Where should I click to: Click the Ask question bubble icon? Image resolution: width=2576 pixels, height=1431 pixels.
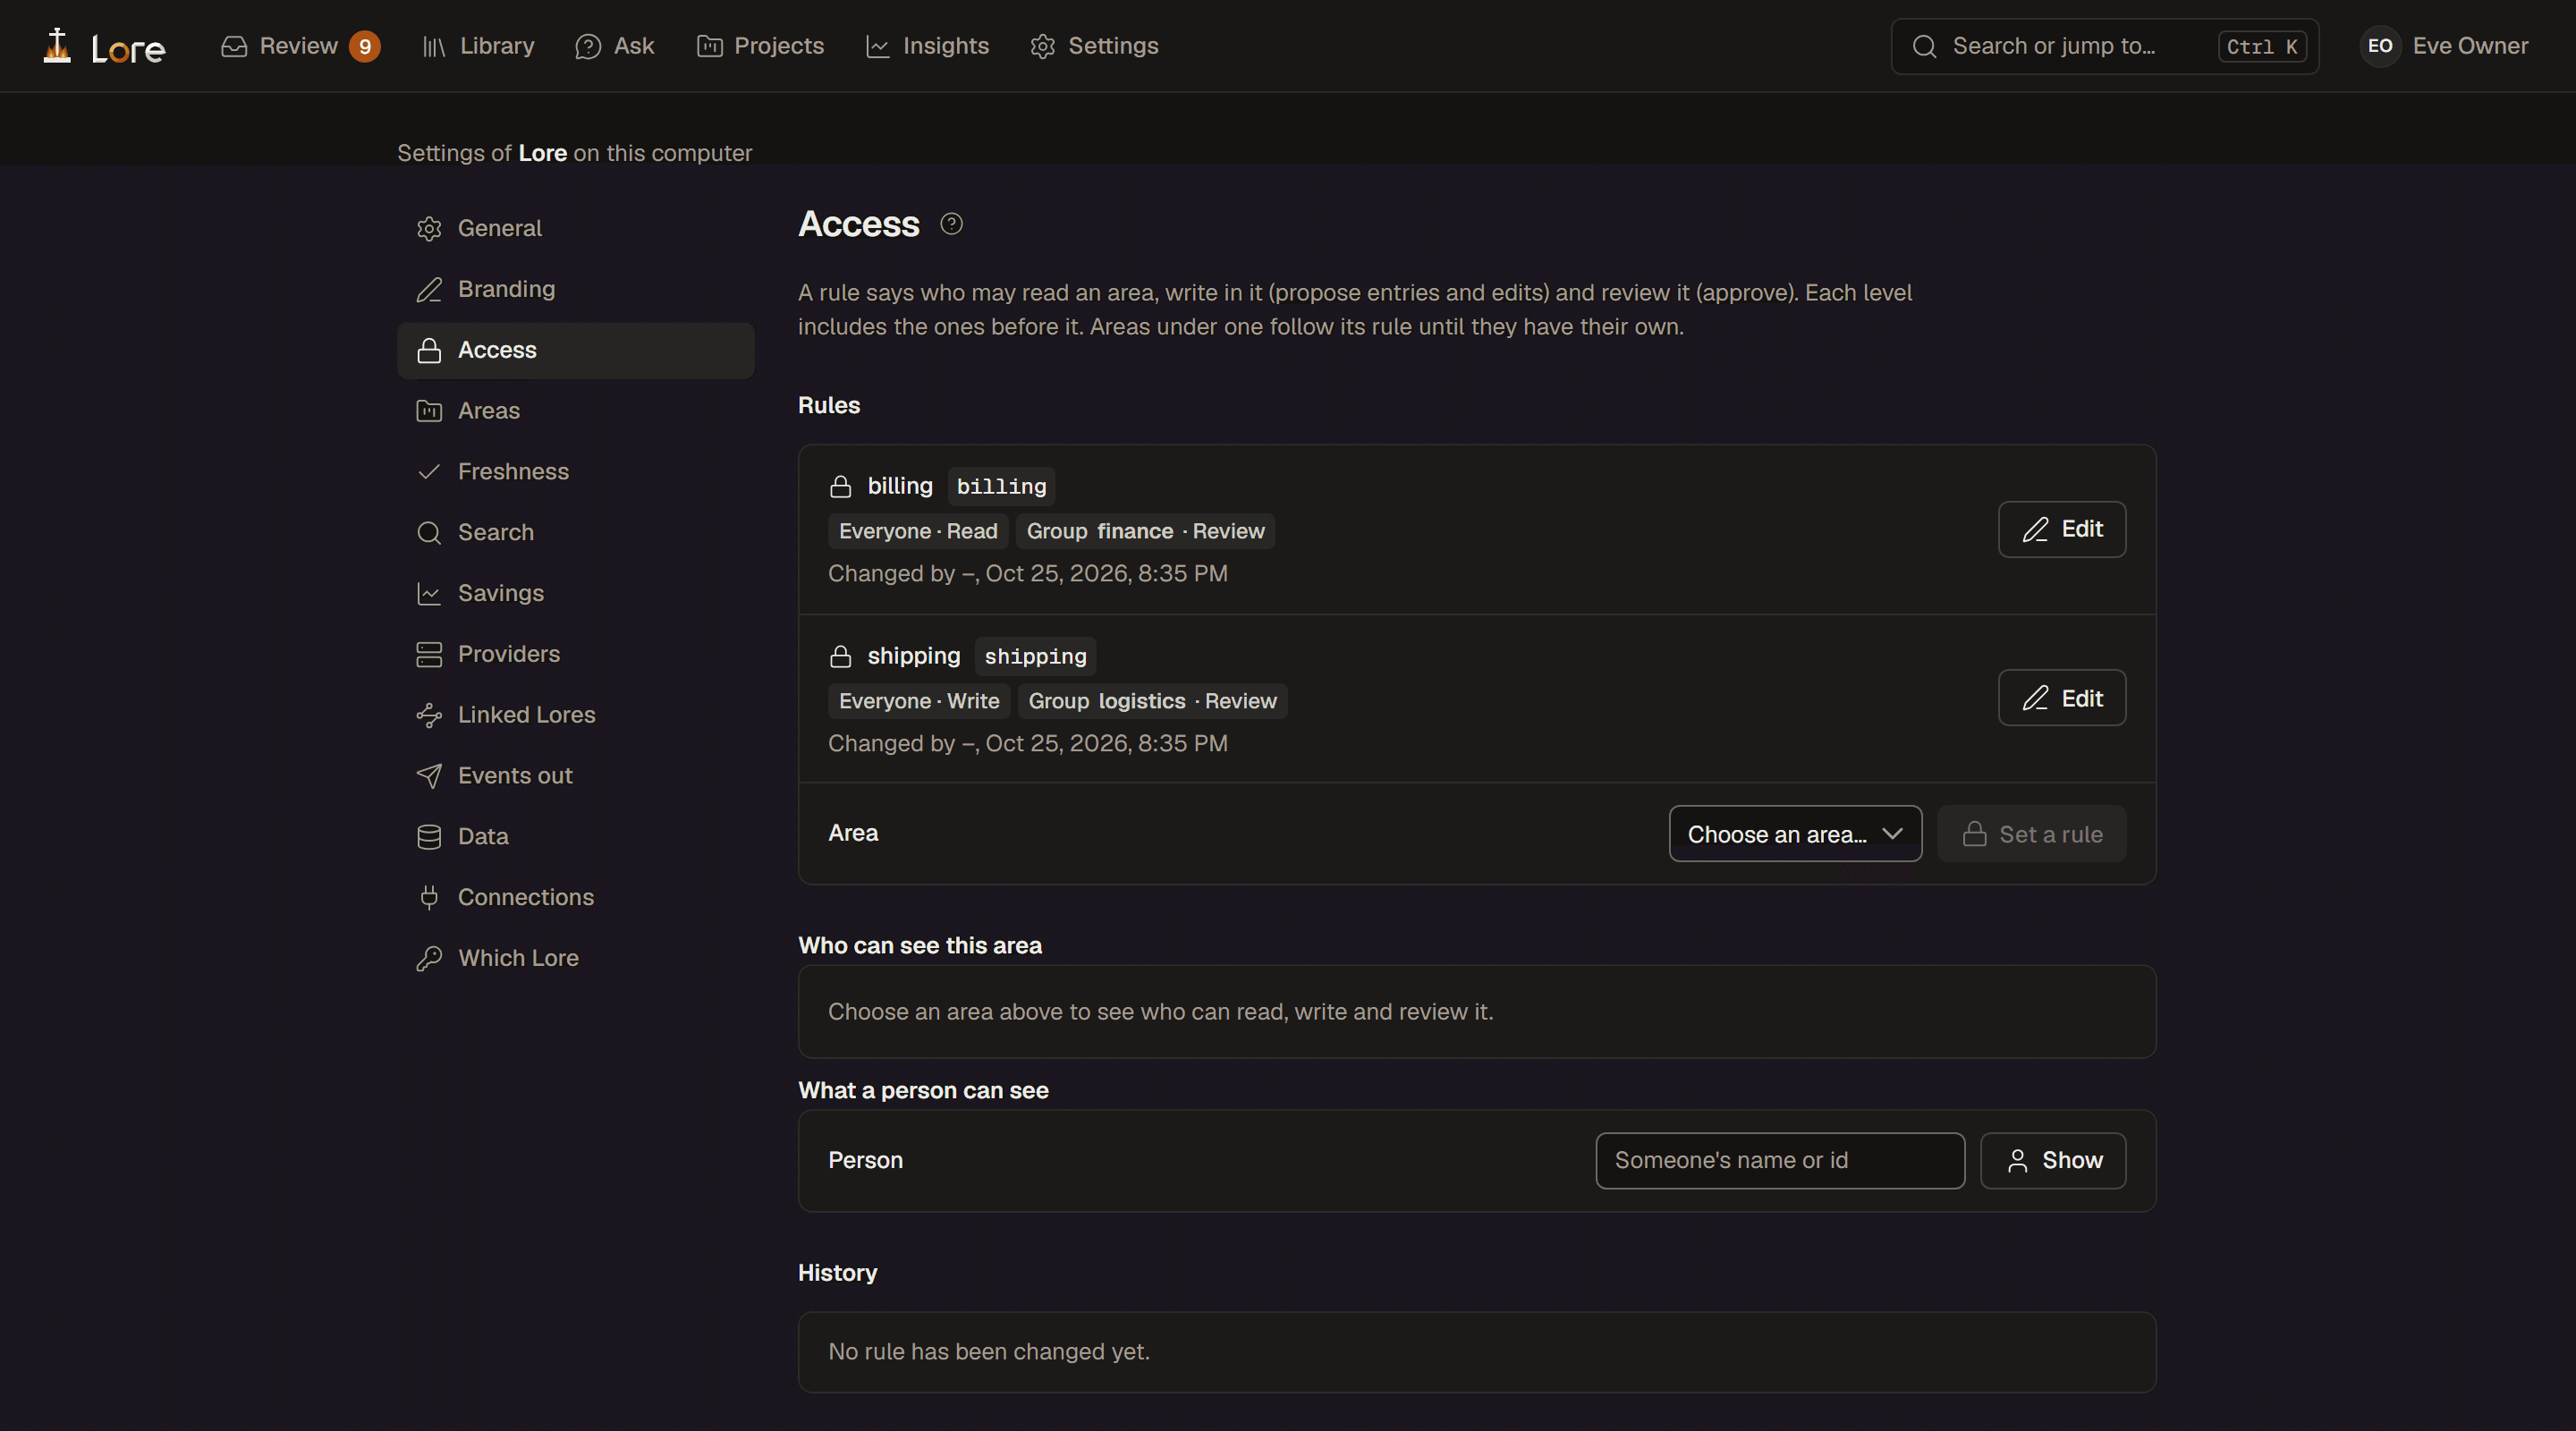point(588,46)
